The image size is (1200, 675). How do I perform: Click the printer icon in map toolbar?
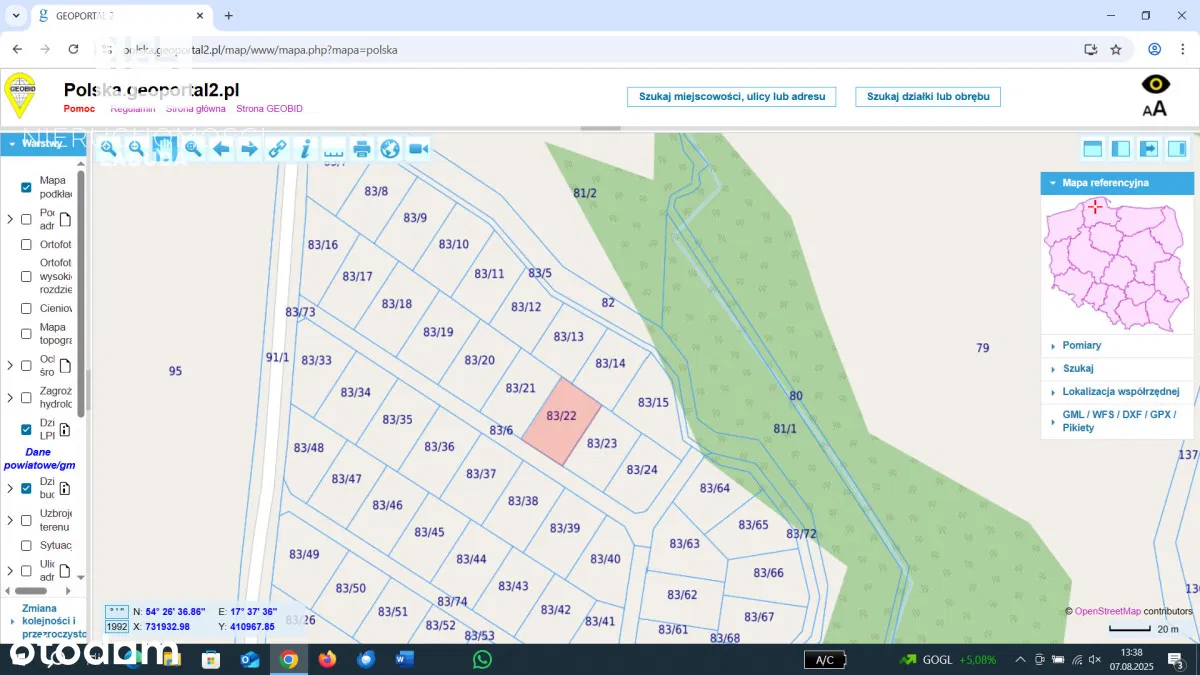coord(362,149)
